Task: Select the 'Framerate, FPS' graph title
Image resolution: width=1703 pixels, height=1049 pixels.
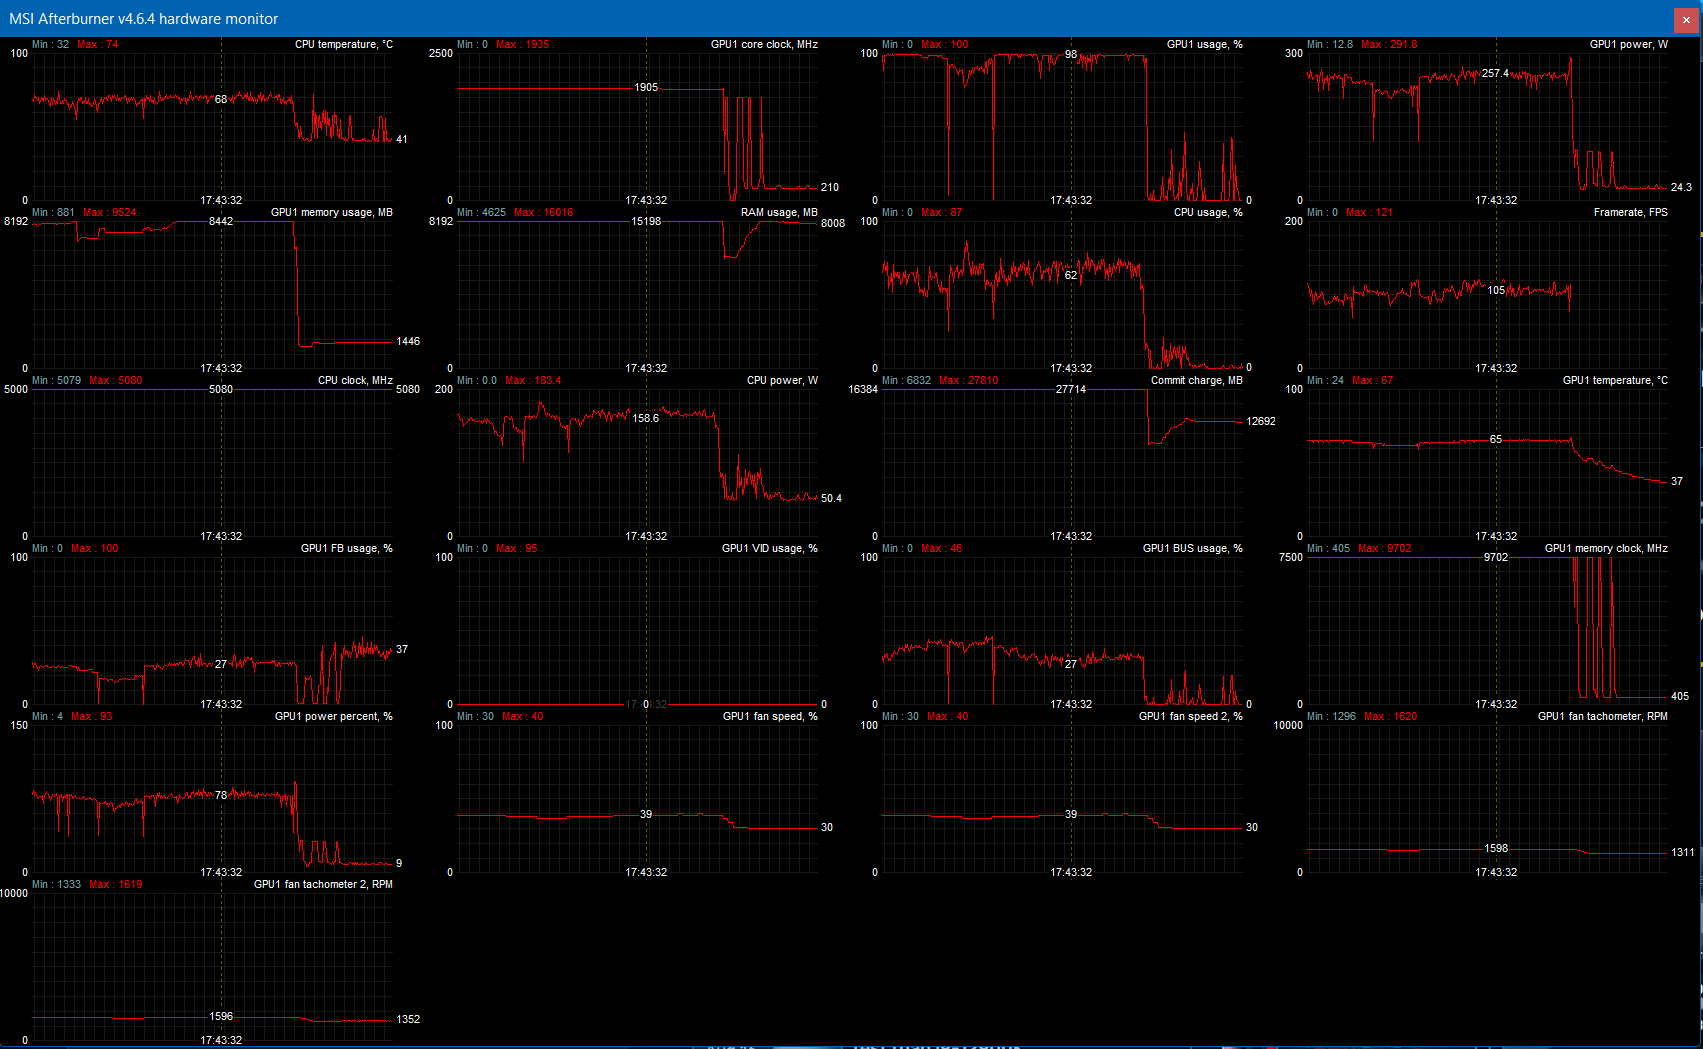Action: [1630, 212]
